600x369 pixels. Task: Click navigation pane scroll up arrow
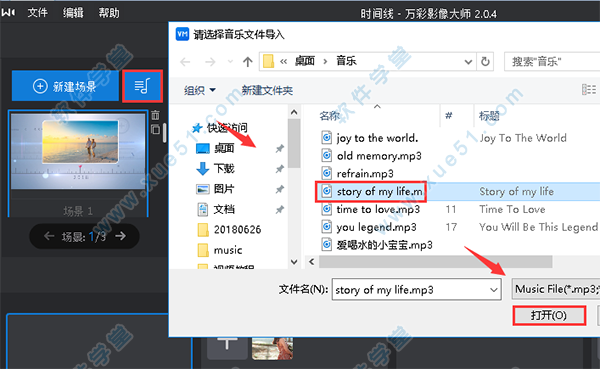coord(294,112)
